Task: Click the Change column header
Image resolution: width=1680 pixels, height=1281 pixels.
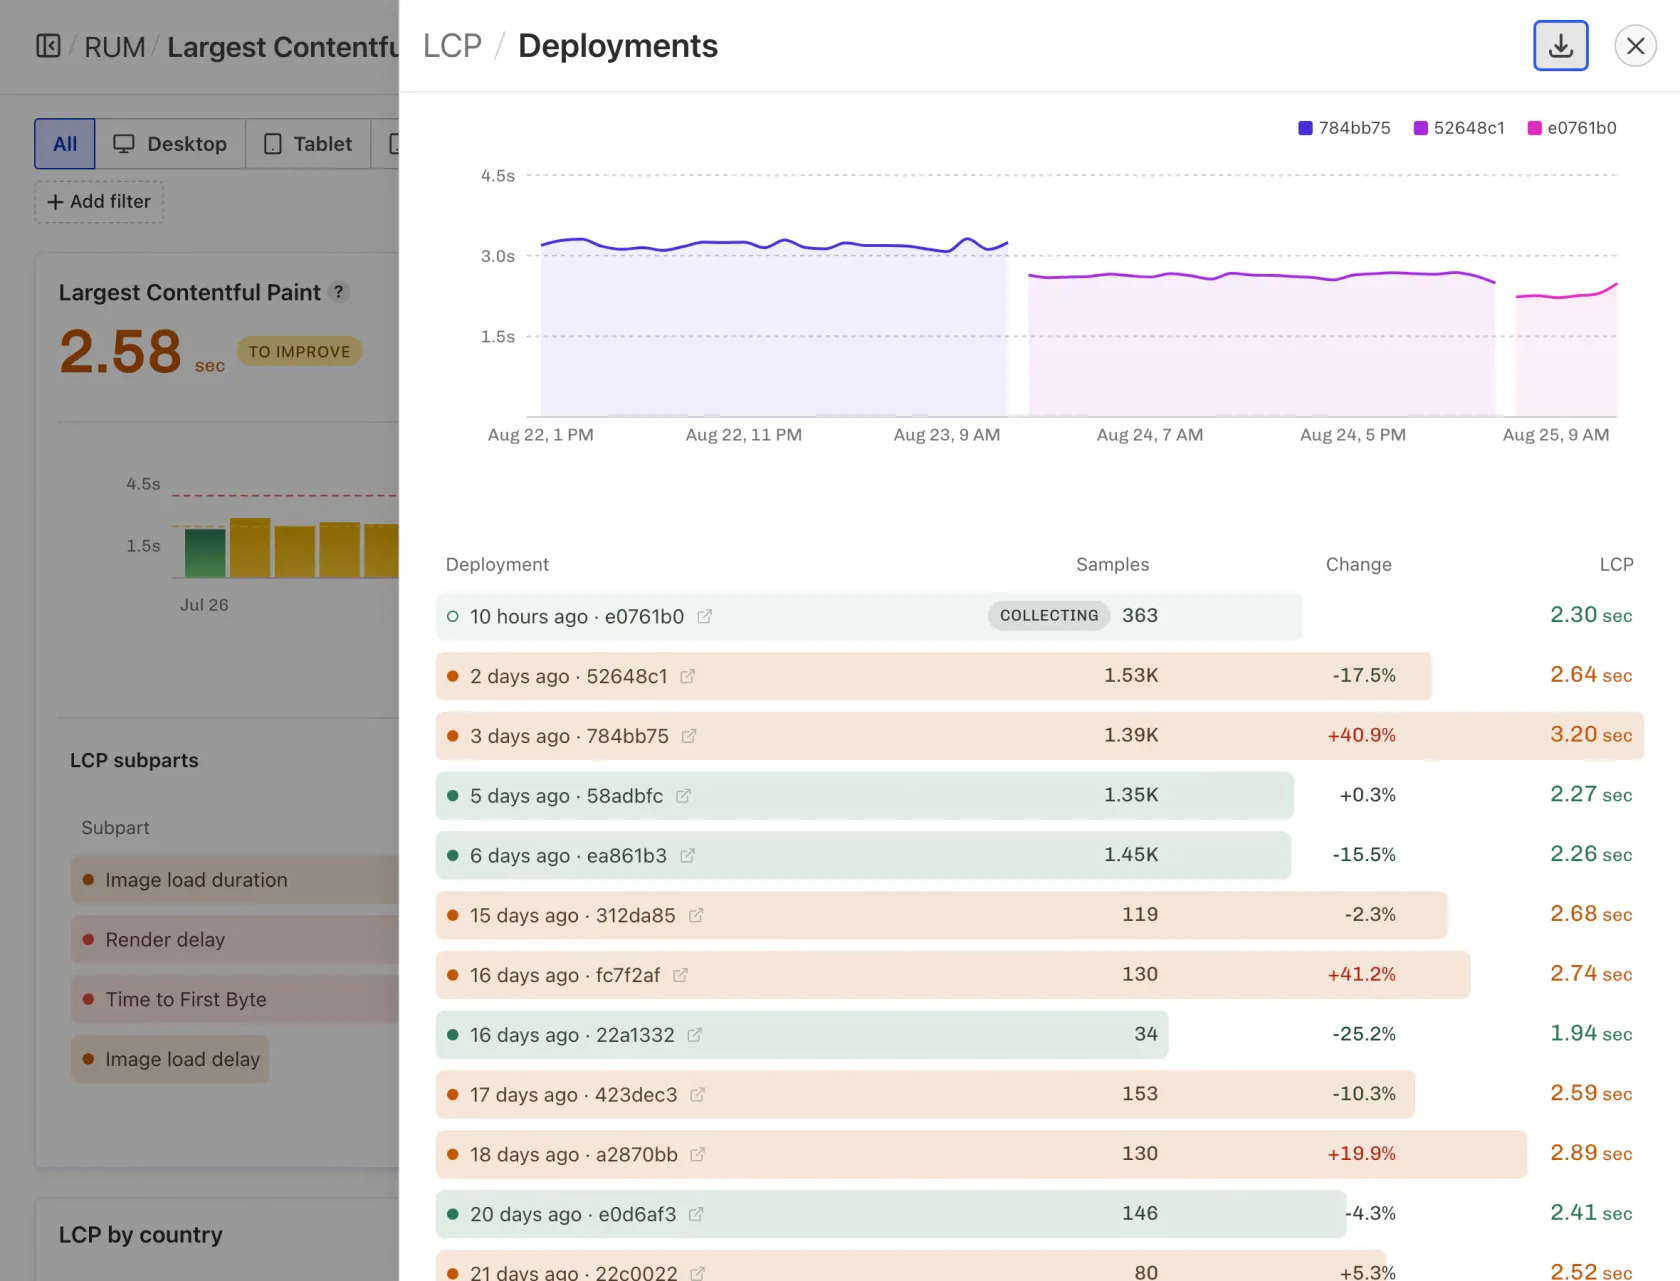Action: (x=1358, y=564)
